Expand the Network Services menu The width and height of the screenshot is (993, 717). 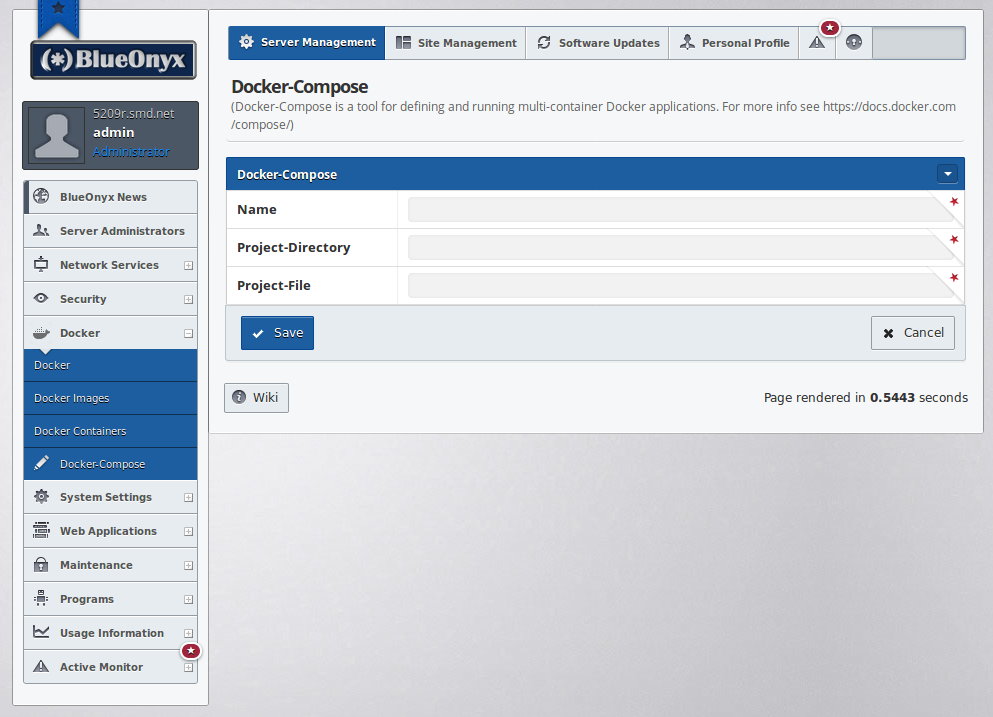(188, 265)
